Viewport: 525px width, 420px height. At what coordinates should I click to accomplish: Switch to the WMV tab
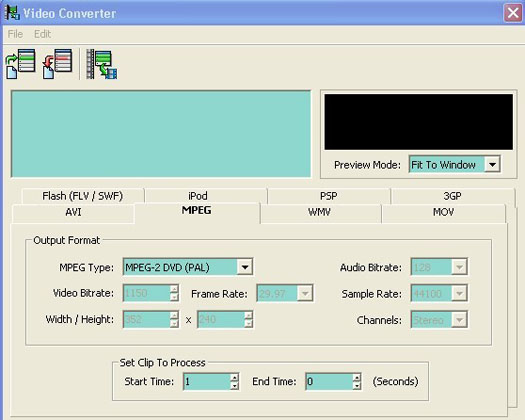pyautogui.click(x=320, y=213)
